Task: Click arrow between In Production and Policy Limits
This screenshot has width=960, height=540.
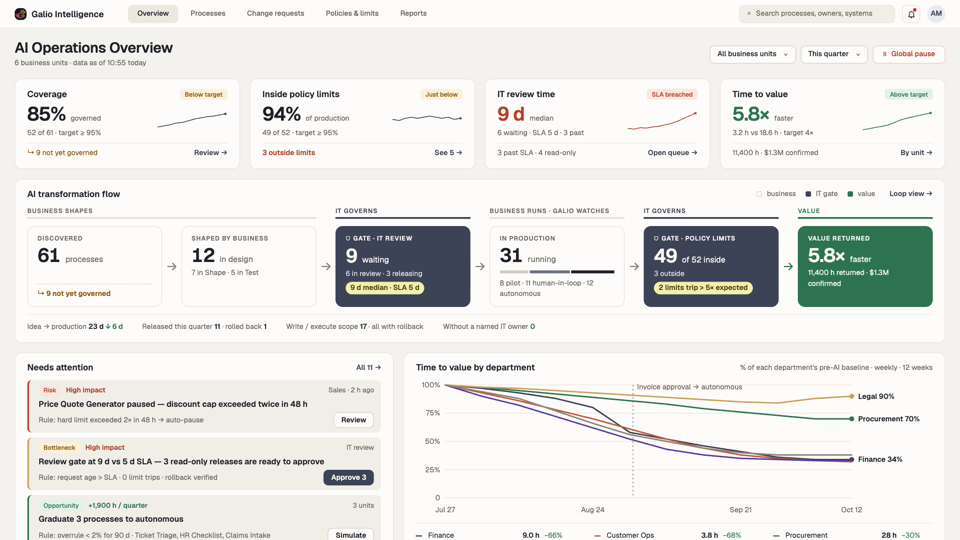Action: (x=634, y=266)
